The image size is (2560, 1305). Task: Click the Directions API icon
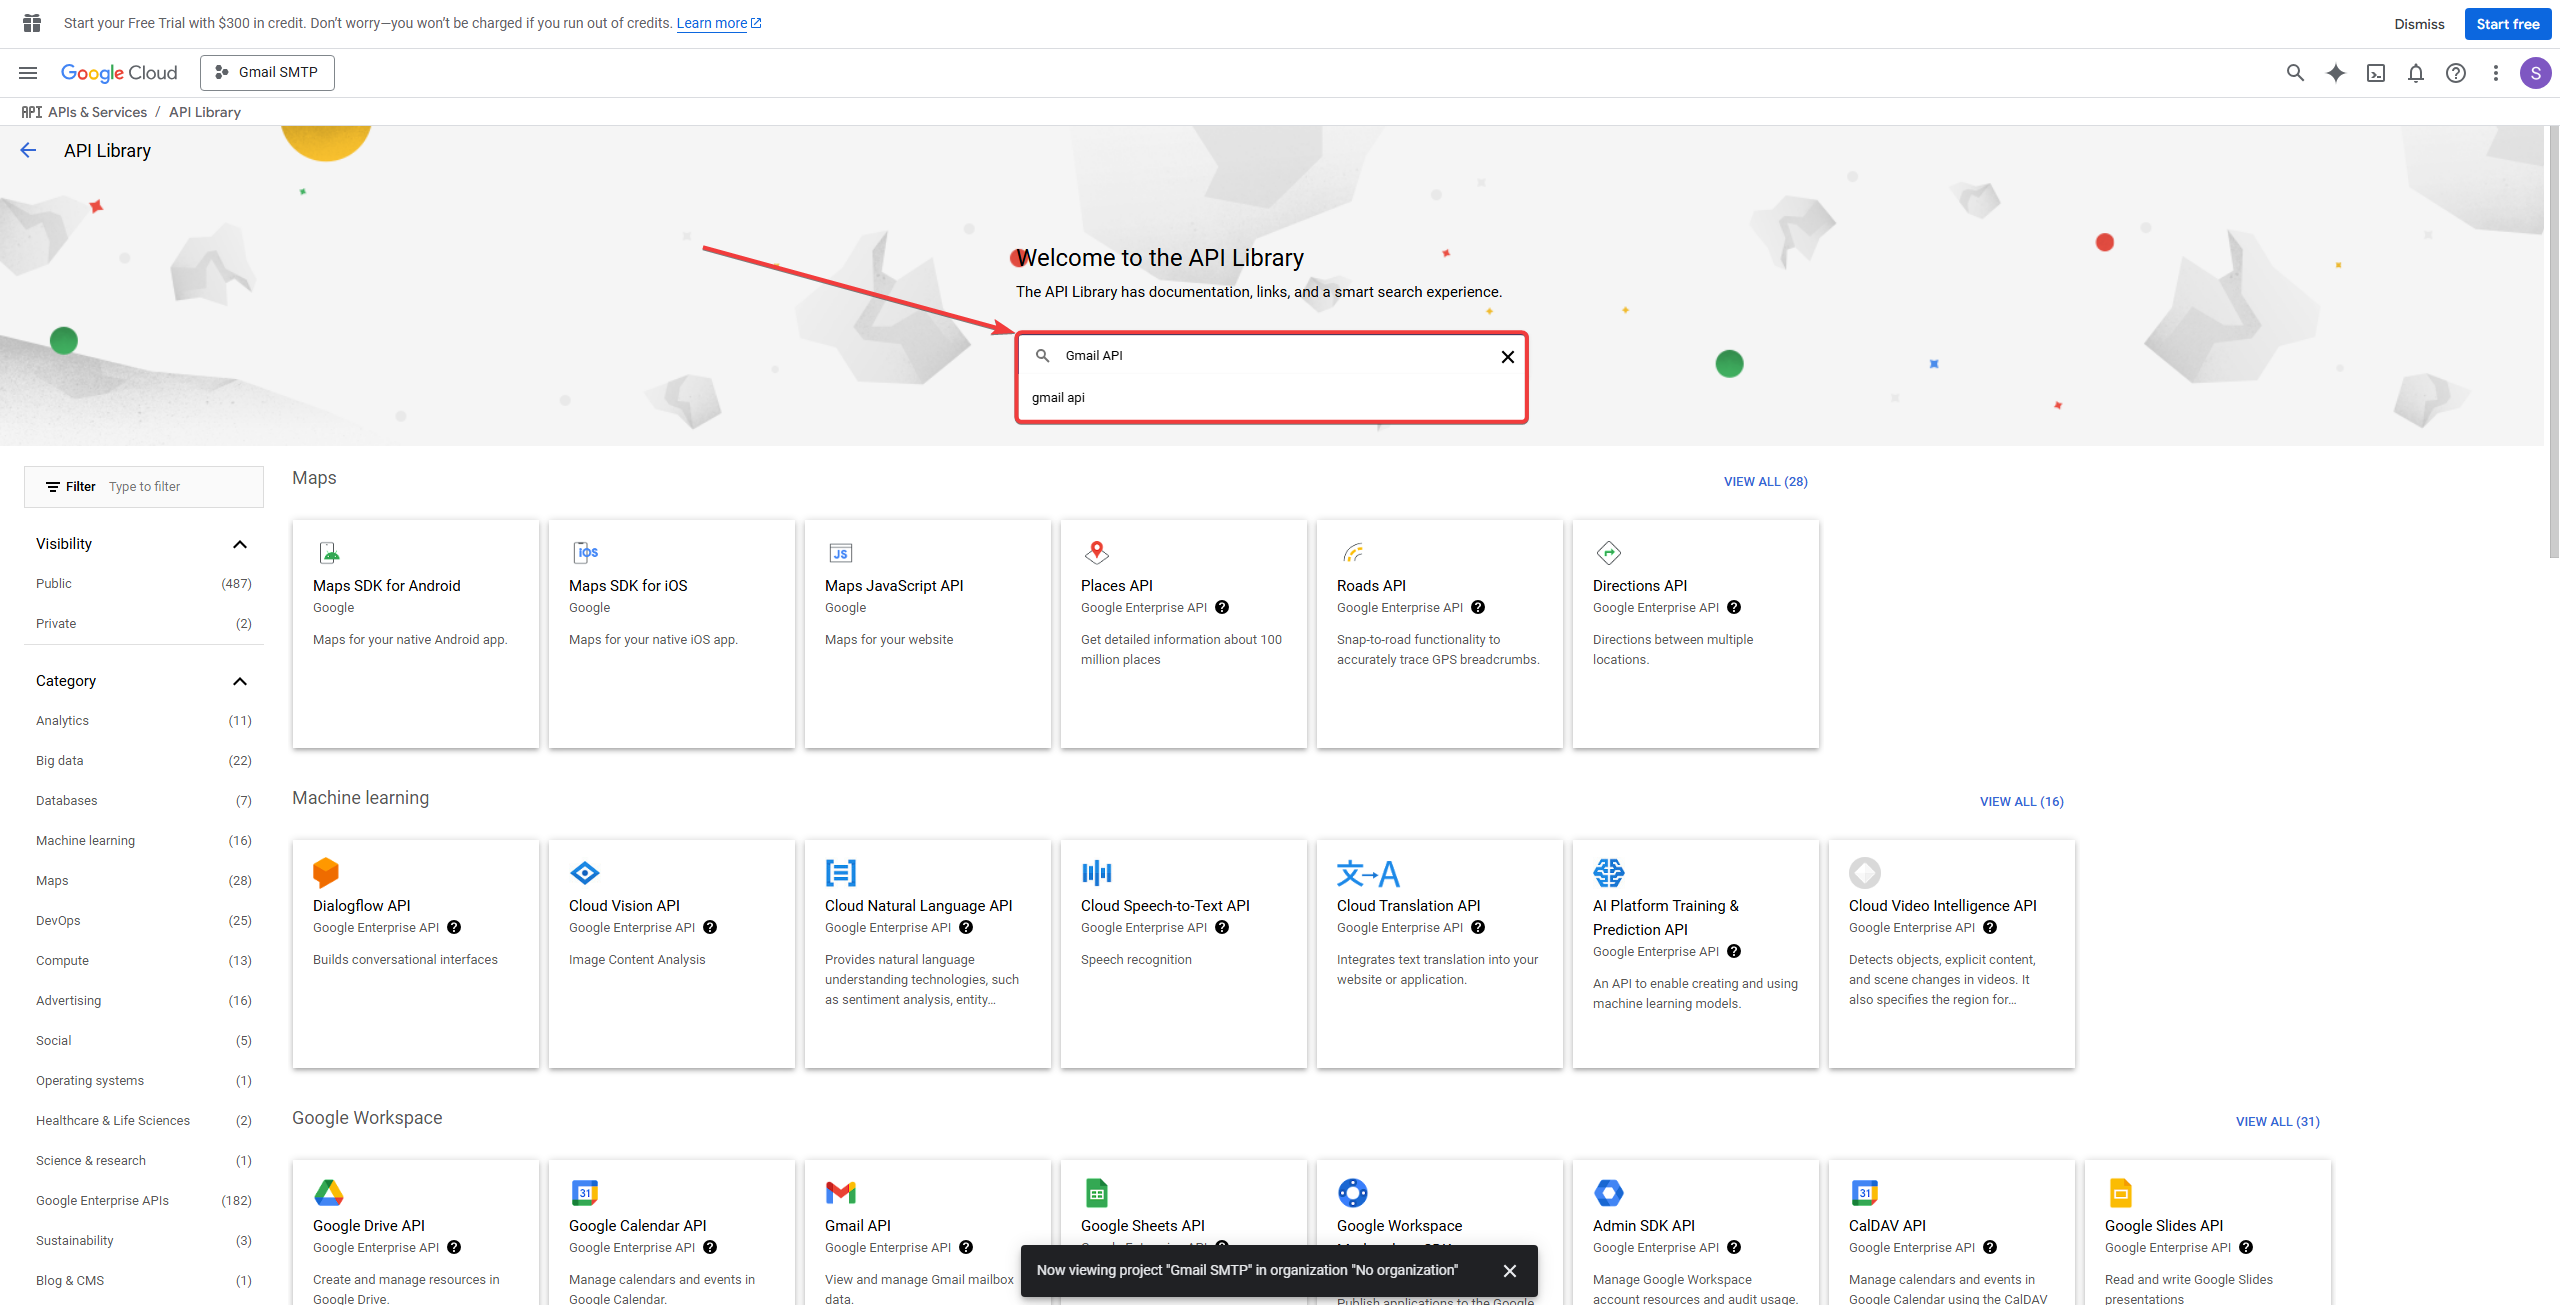pos(1609,552)
